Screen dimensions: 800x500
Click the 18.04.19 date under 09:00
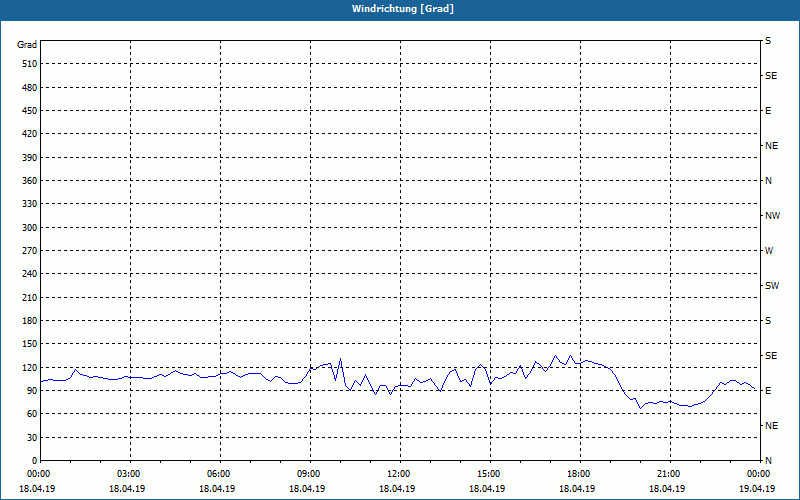(307, 489)
